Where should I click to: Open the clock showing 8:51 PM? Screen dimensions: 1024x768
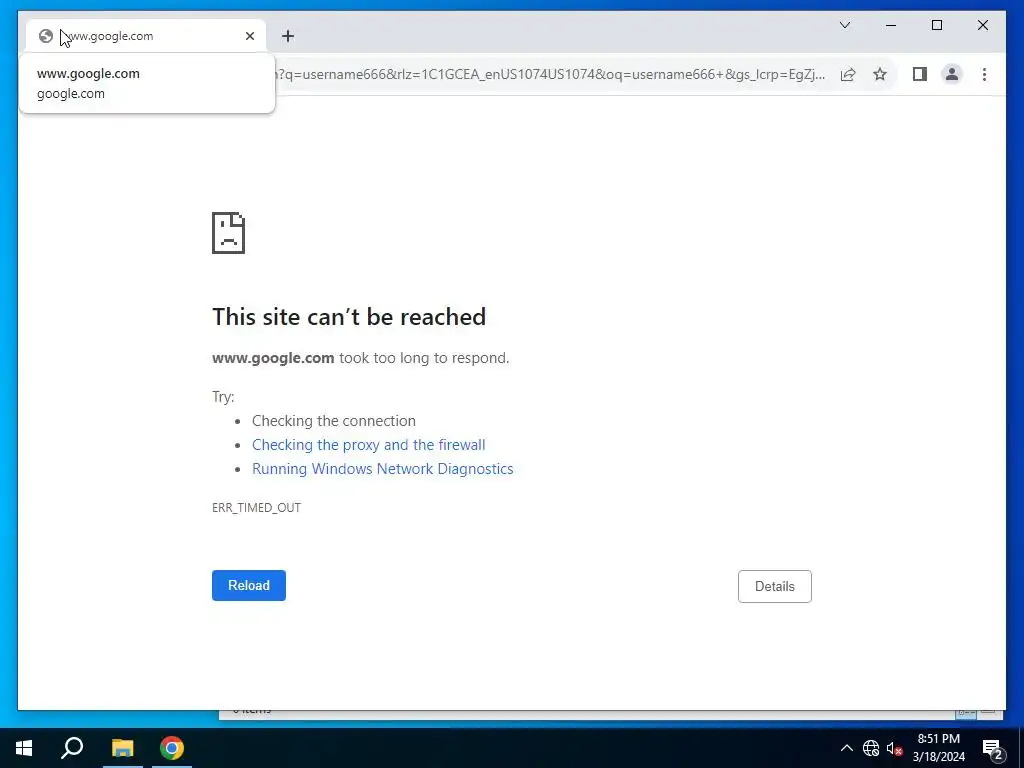pos(938,748)
